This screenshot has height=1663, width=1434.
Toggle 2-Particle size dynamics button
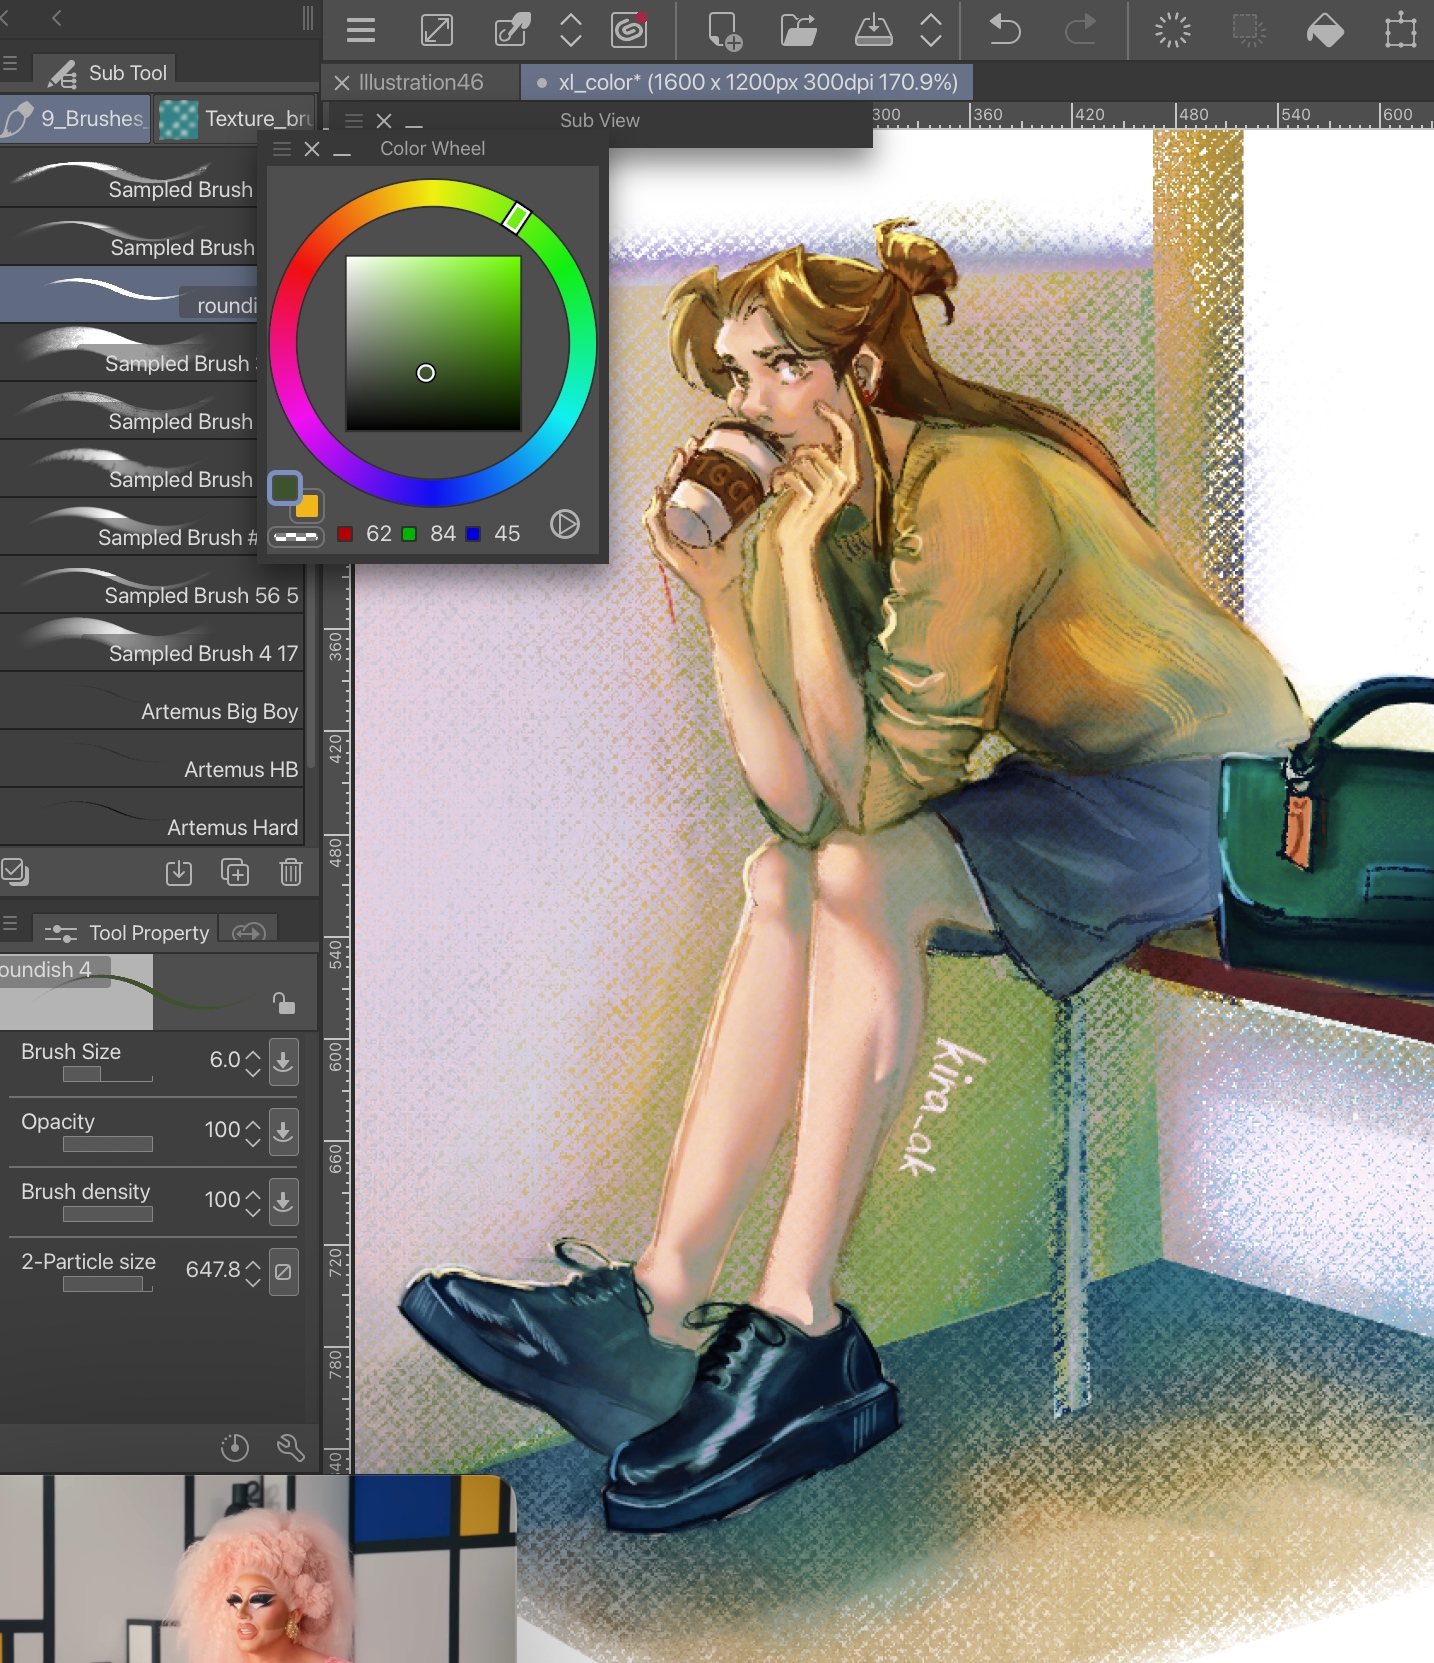pos(284,1271)
